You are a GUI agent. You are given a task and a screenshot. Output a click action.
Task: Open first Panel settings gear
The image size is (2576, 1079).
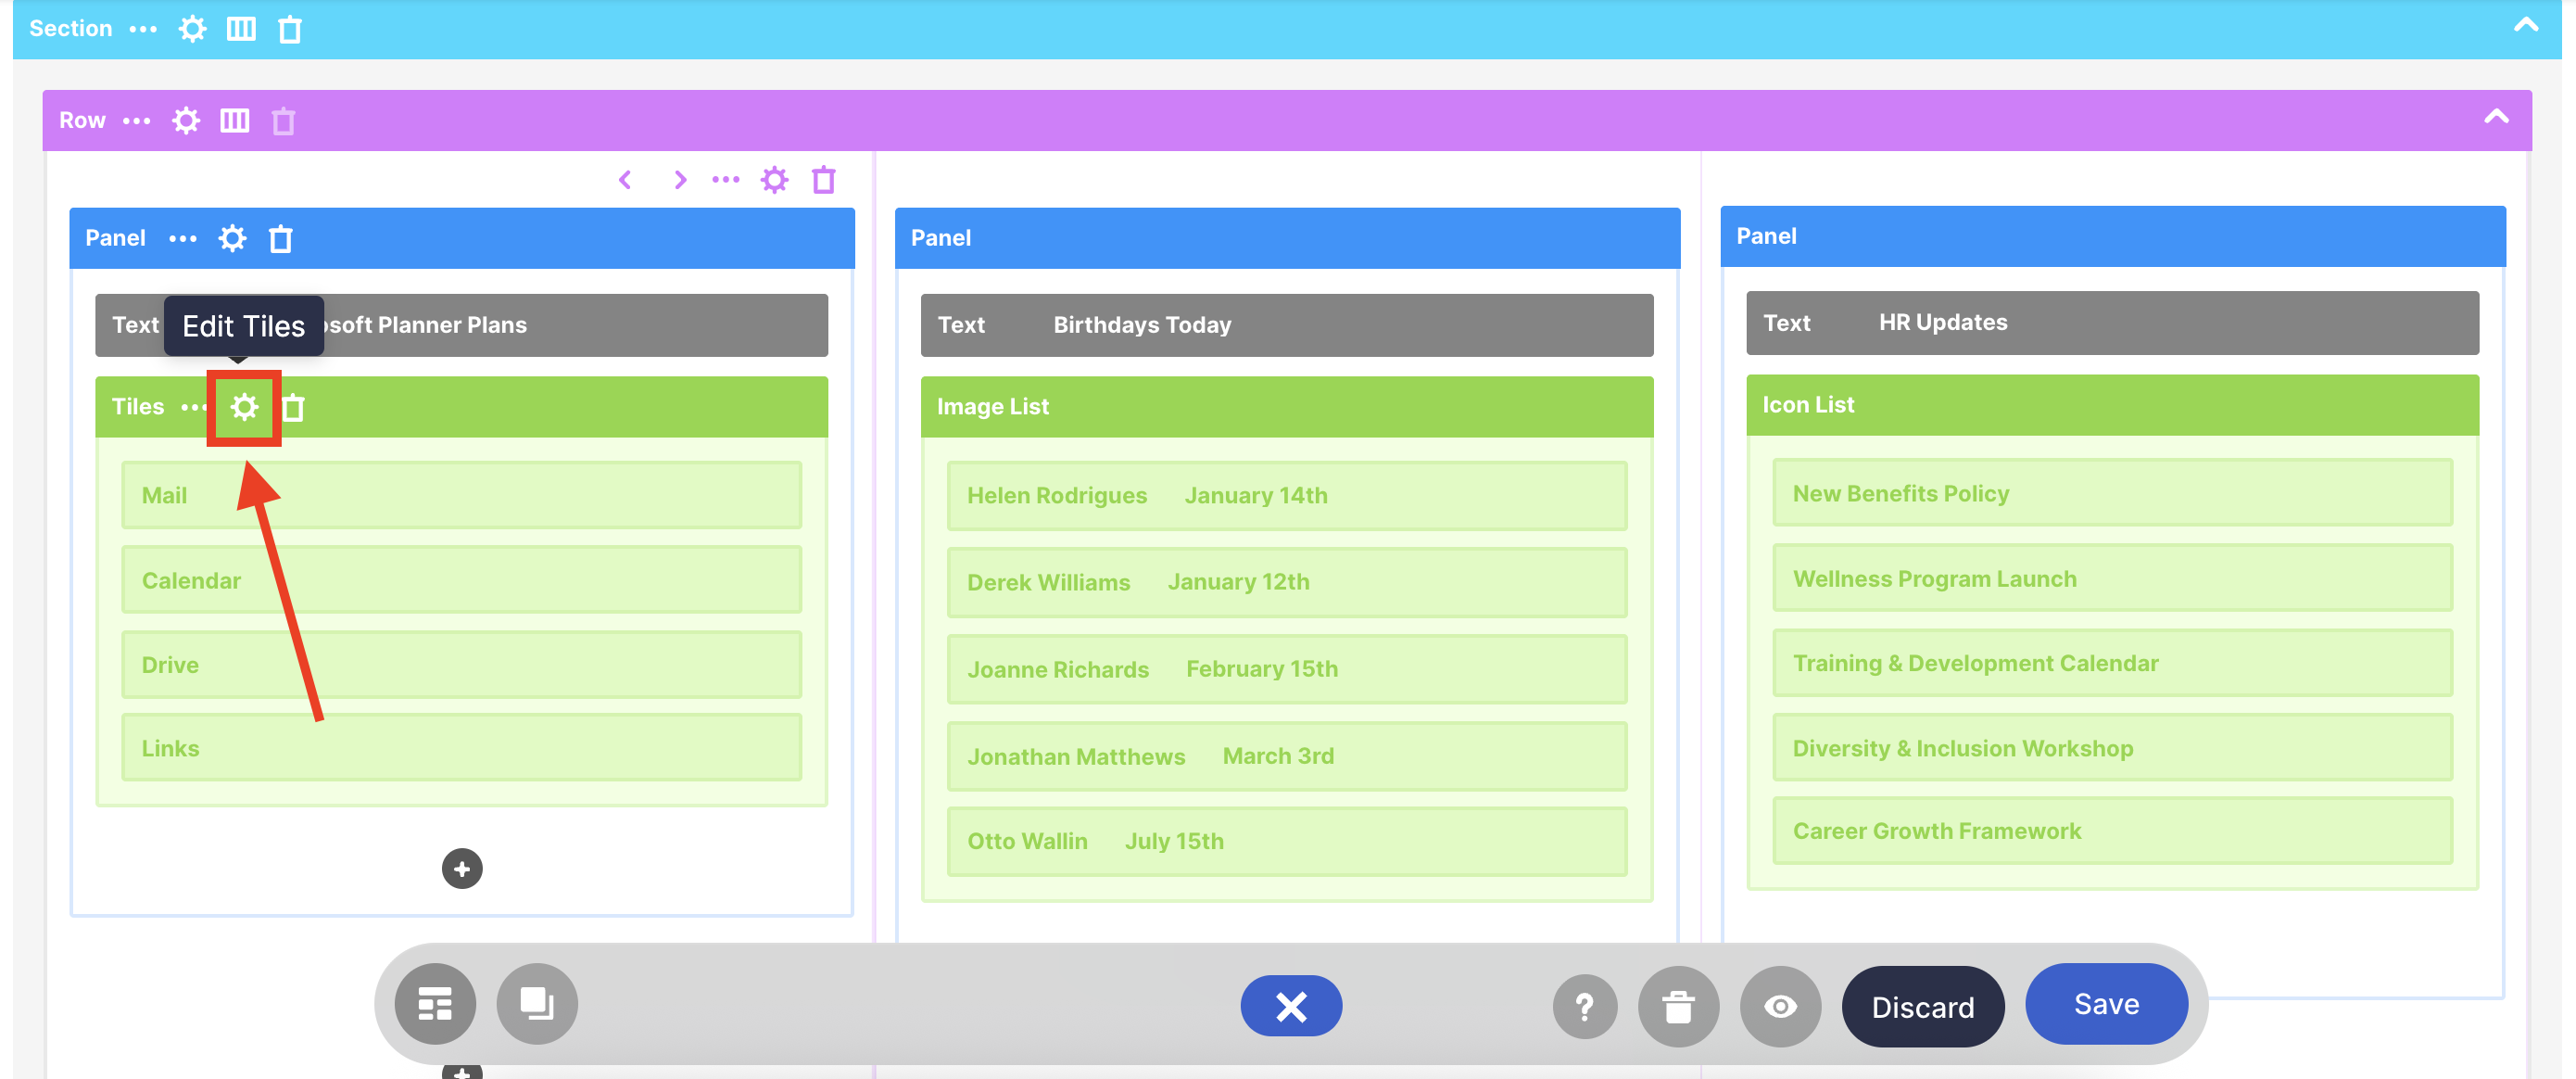pyautogui.click(x=232, y=239)
